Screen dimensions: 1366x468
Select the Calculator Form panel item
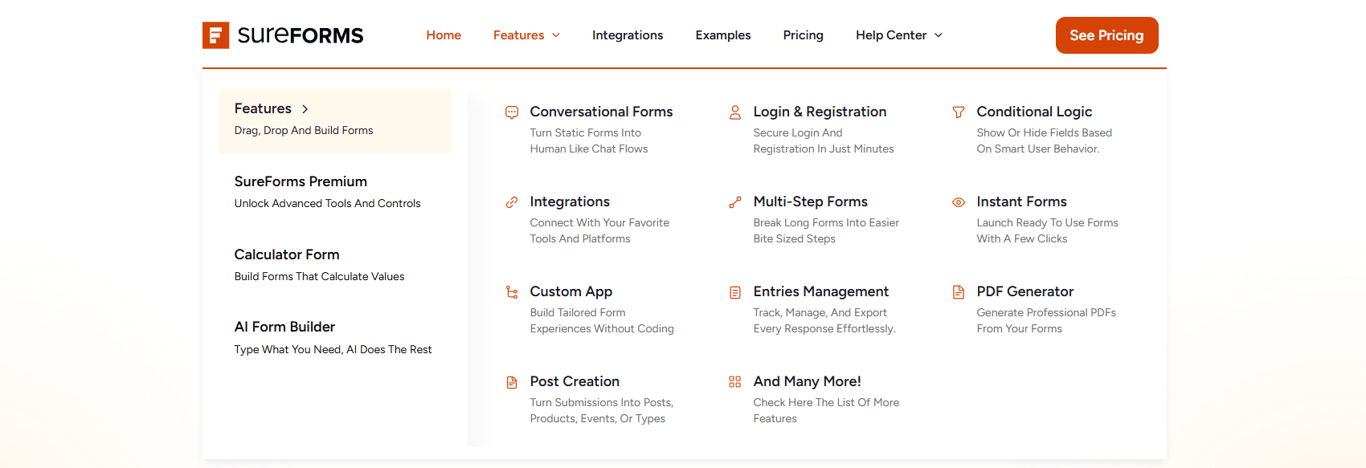[x=287, y=254]
